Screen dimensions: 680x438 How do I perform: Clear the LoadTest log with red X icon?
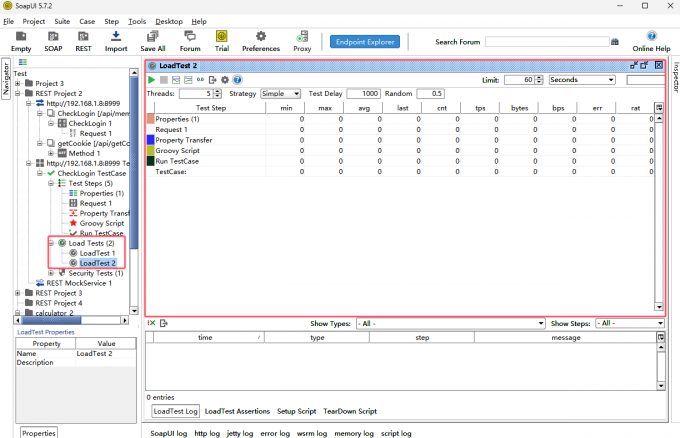click(151, 323)
